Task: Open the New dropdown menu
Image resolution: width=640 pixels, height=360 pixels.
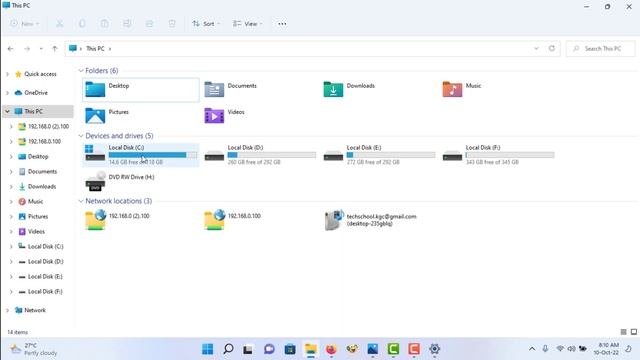Action: (25, 24)
